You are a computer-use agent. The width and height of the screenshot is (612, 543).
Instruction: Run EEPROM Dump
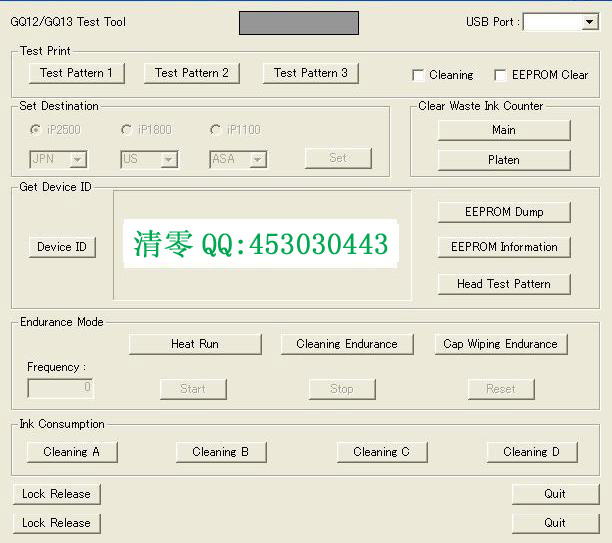pos(504,212)
